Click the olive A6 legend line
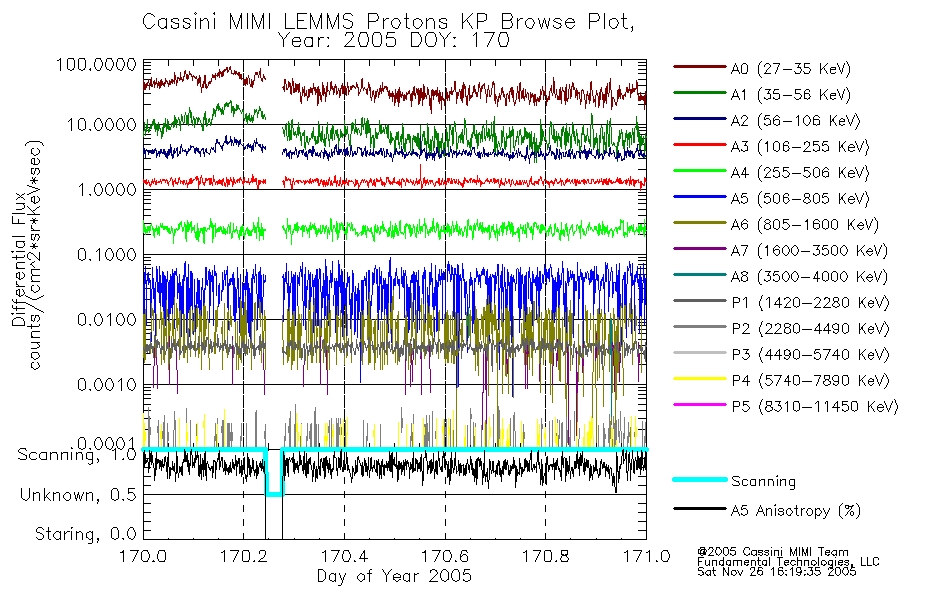This screenshot has height=600, width=950. pos(700,223)
